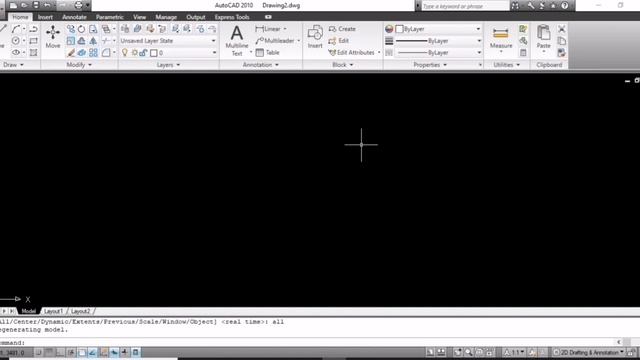Open the Multileader dropdown arrow
This screenshot has width=640, height=360.
[x=298, y=41]
